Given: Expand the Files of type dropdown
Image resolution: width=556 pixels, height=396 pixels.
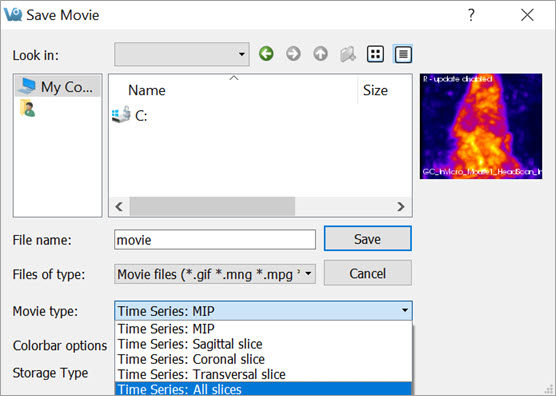Looking at the screenshot, I should pyautogui.click(x=215, y=274).
